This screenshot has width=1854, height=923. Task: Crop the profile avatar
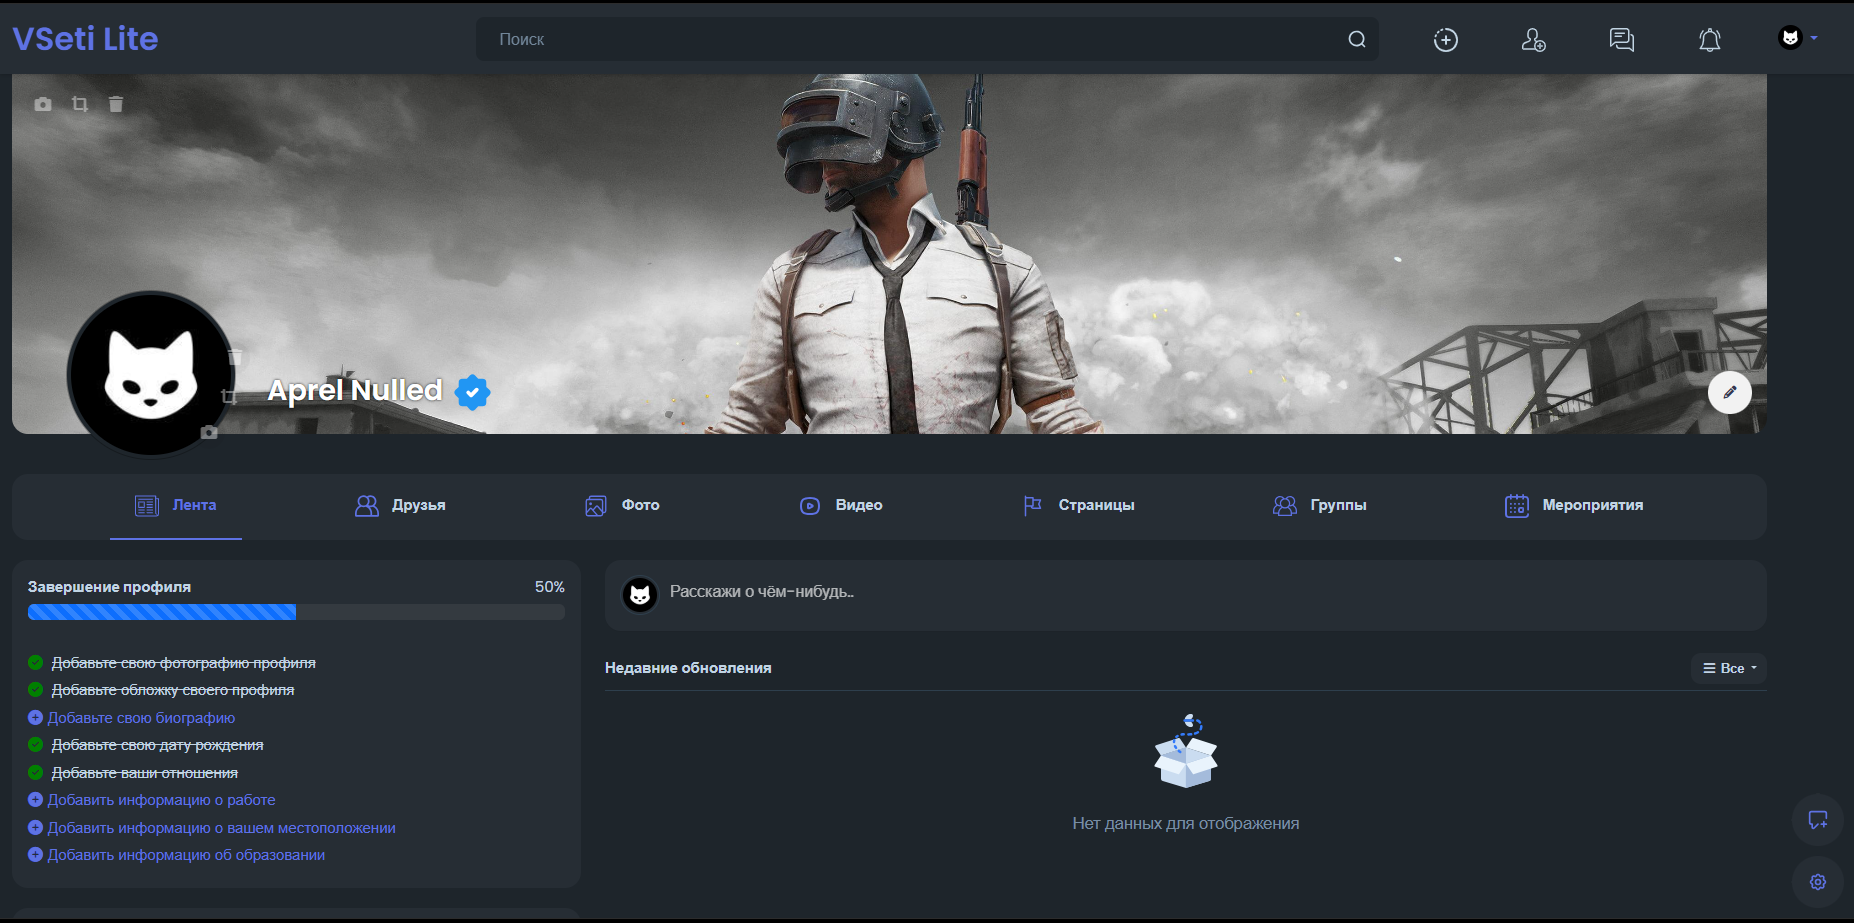pos(229,396)
